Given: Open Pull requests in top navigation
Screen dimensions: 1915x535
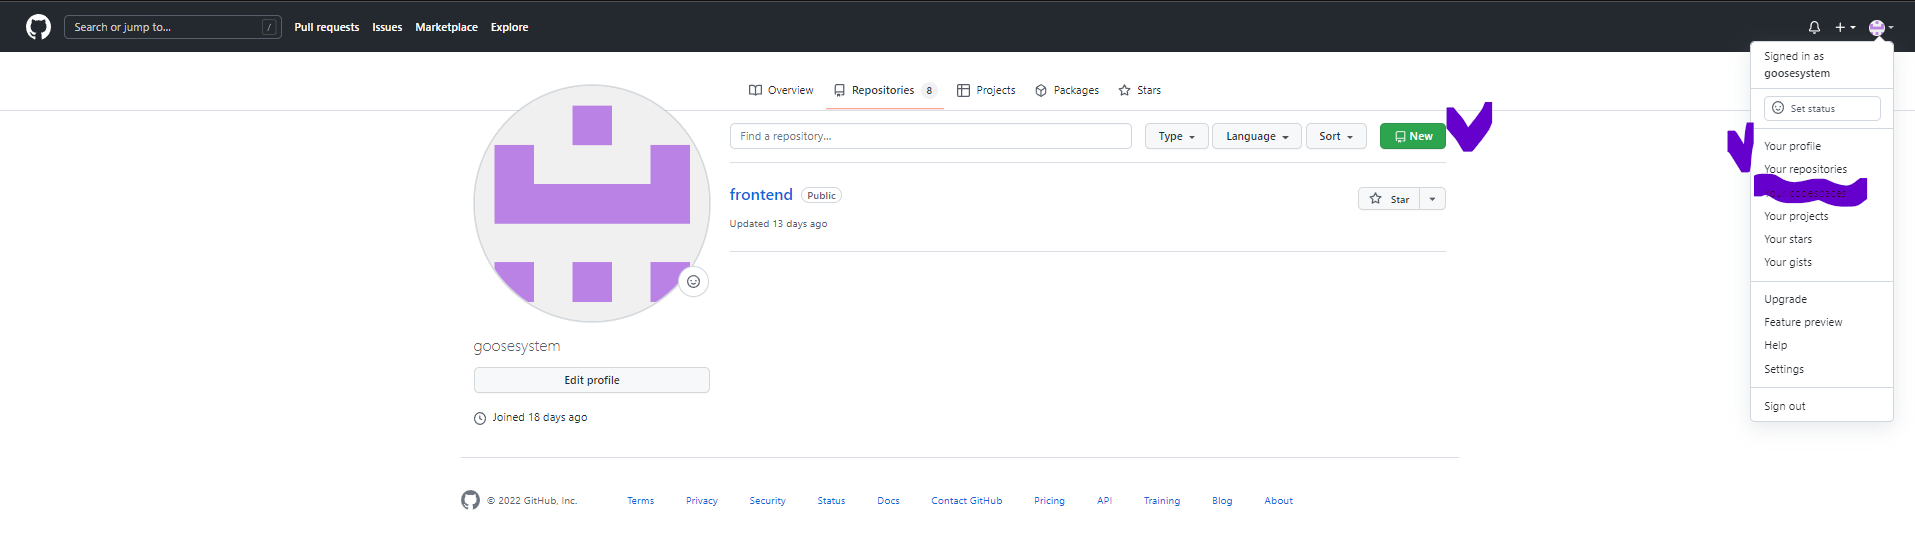Looking at the screenshot, I should click(x=327, y=27).
